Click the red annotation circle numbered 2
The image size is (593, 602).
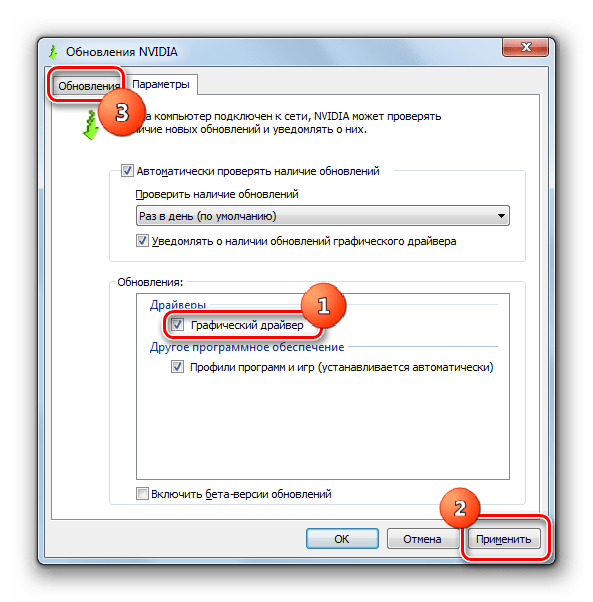(460, 509)
